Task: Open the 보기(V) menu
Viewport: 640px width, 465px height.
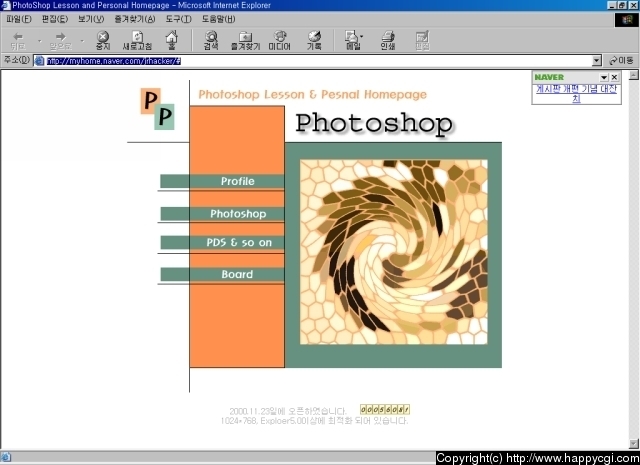Action: click(x=91, y=19)
